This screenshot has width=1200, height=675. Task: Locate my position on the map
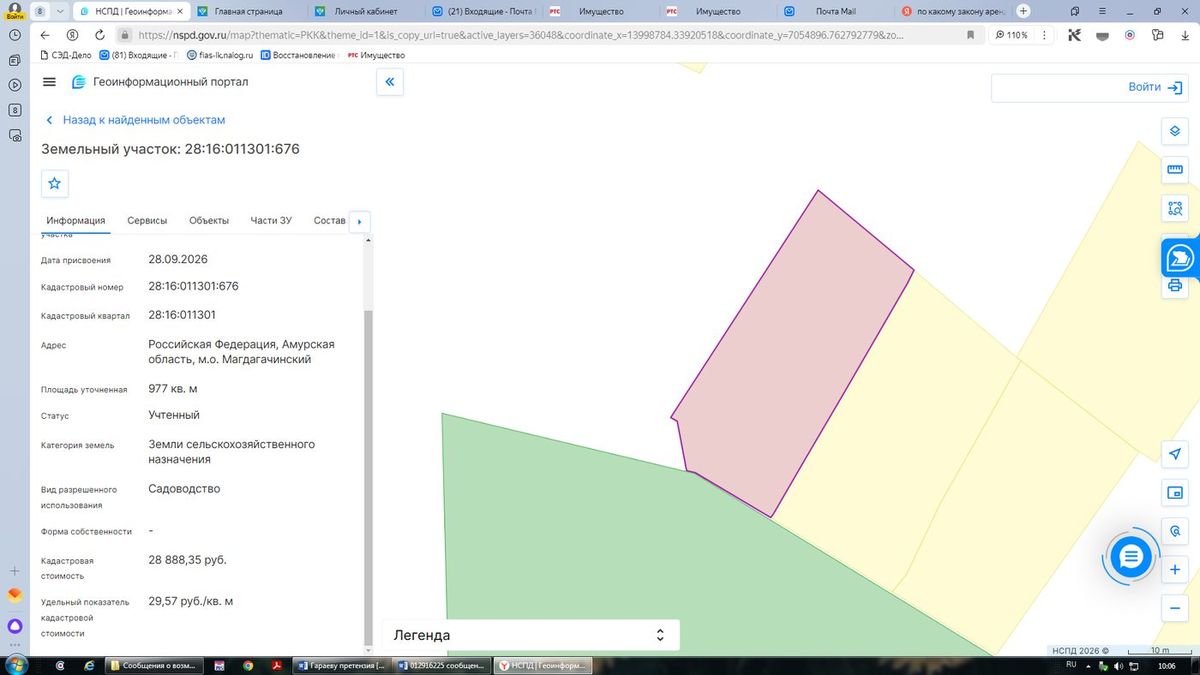pyautogui.click(x=1175, y=454)
